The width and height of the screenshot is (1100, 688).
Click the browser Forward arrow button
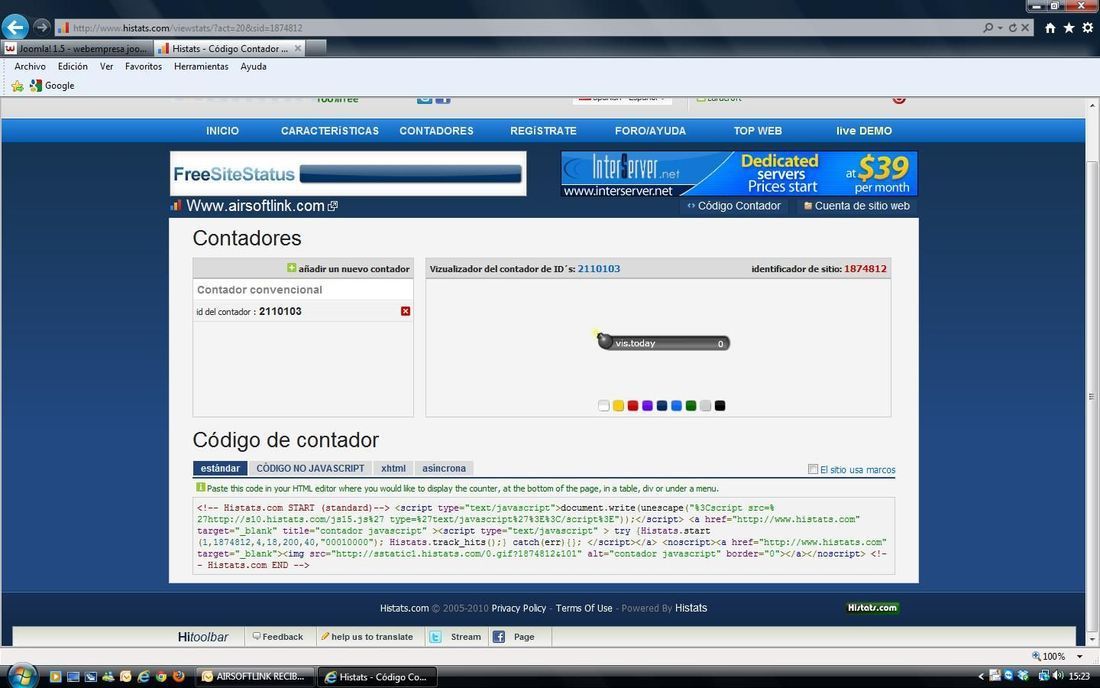point(41,27)
